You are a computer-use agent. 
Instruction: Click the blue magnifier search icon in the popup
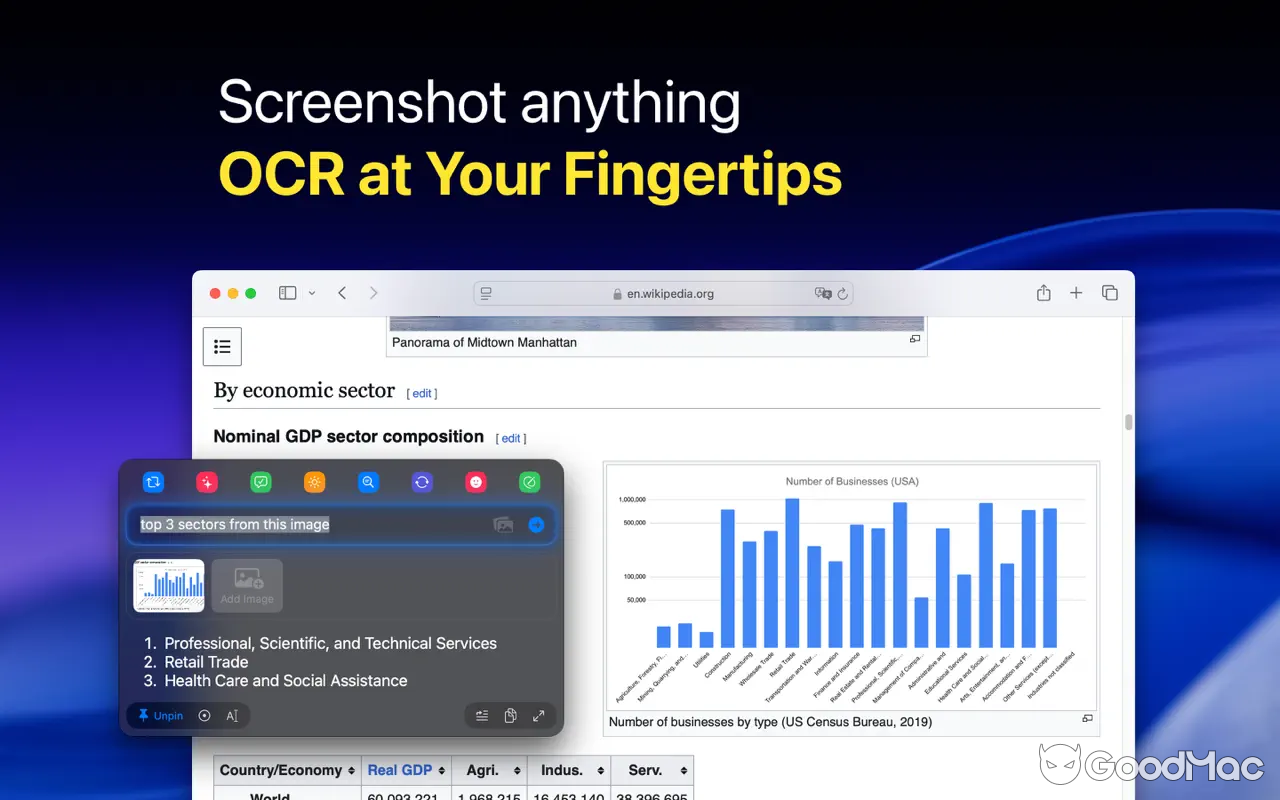pyautogui.click(x=369, y=482)
